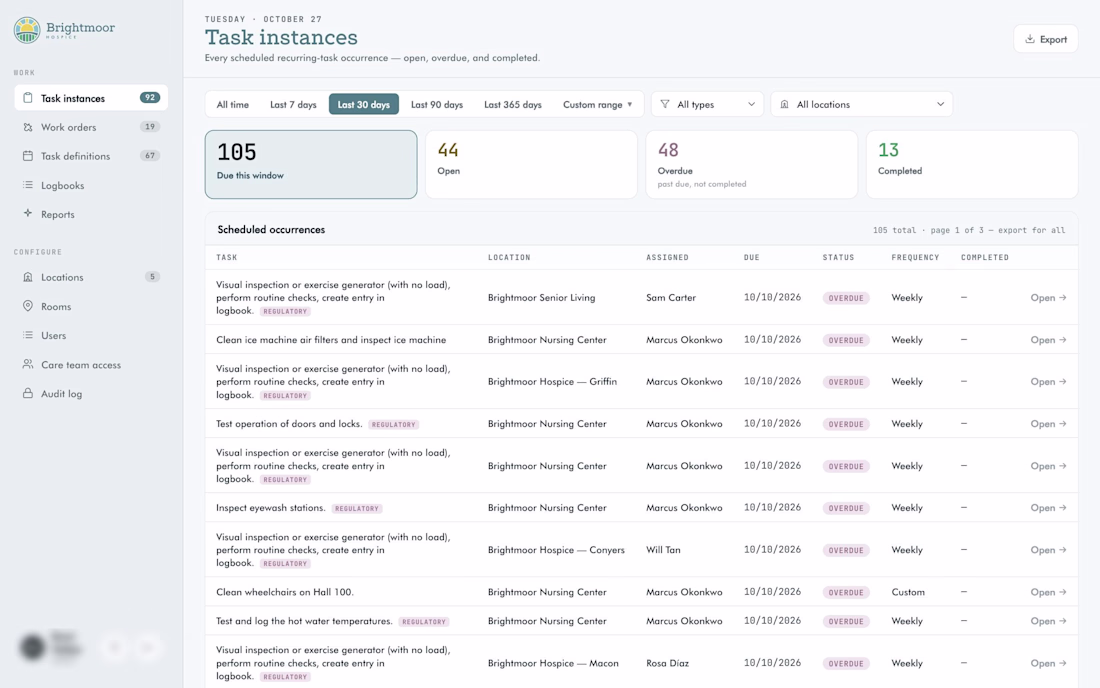The width and height of the screenshot is (1100, 688).
Task: Select the Last 90 days range tab
Action: point(436,104)
